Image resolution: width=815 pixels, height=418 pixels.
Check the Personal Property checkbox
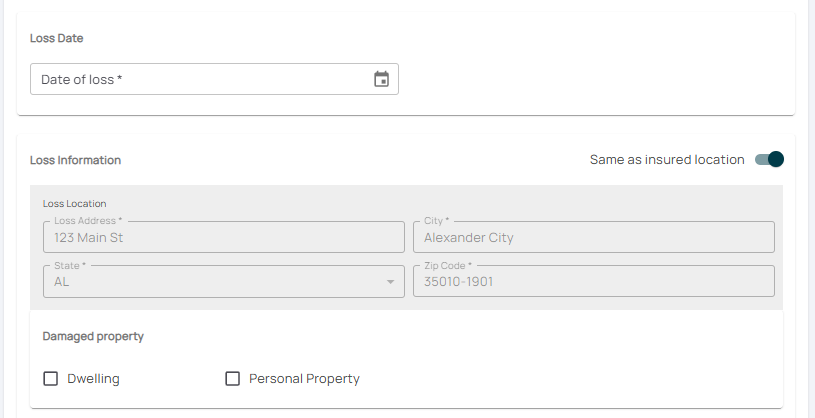[233, 379]
